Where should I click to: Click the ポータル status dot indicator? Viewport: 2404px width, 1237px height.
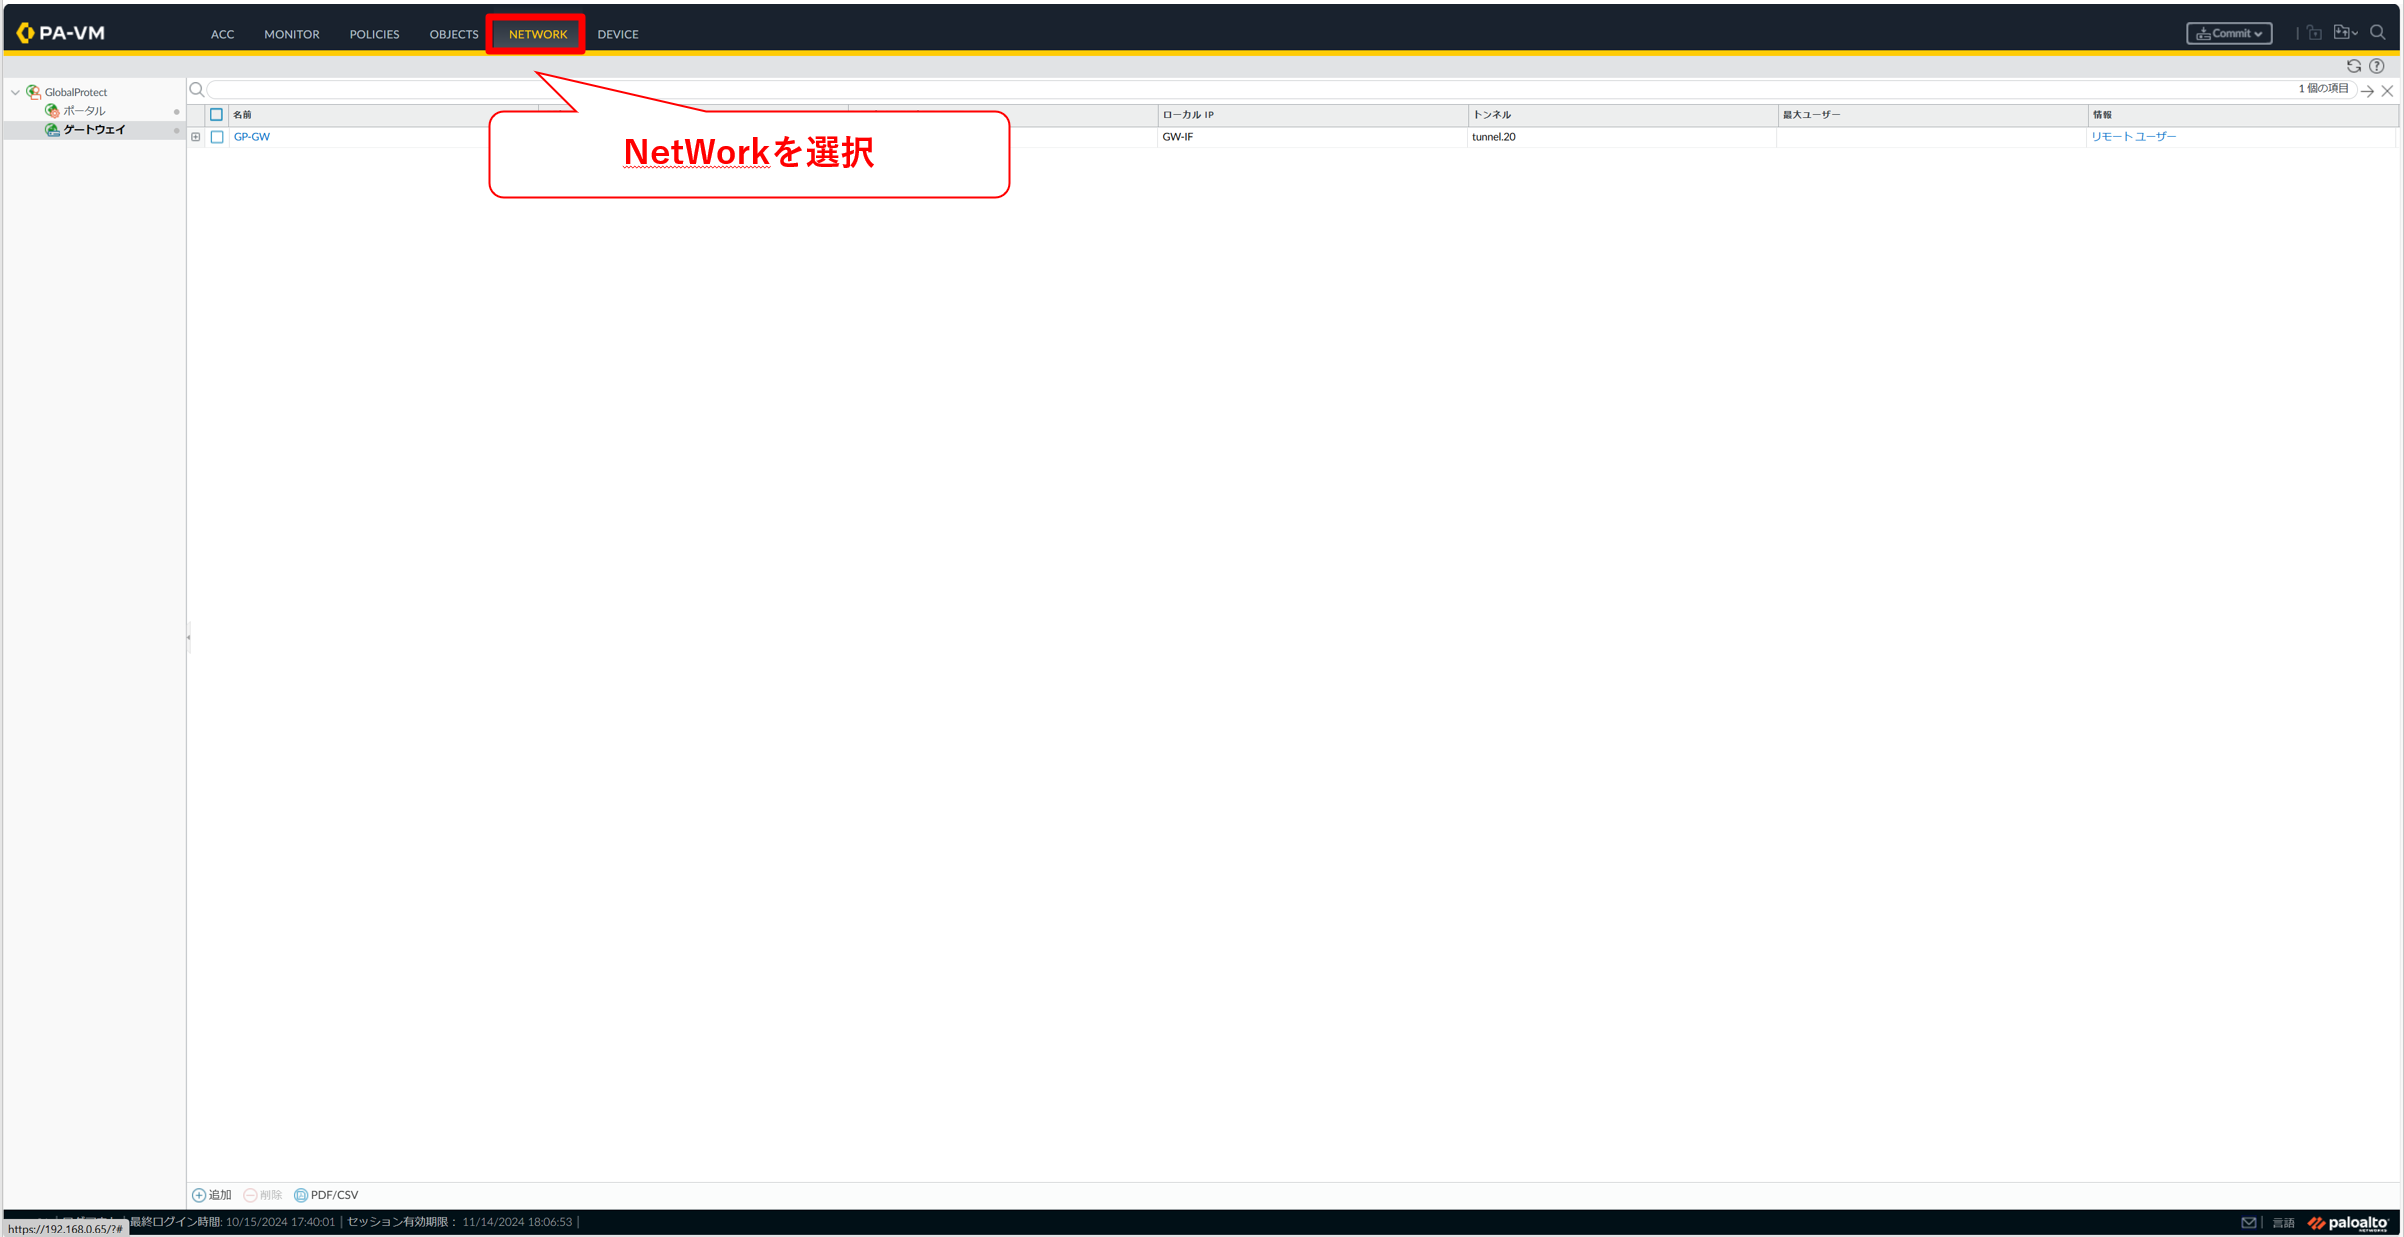click(x=177, y=112)
